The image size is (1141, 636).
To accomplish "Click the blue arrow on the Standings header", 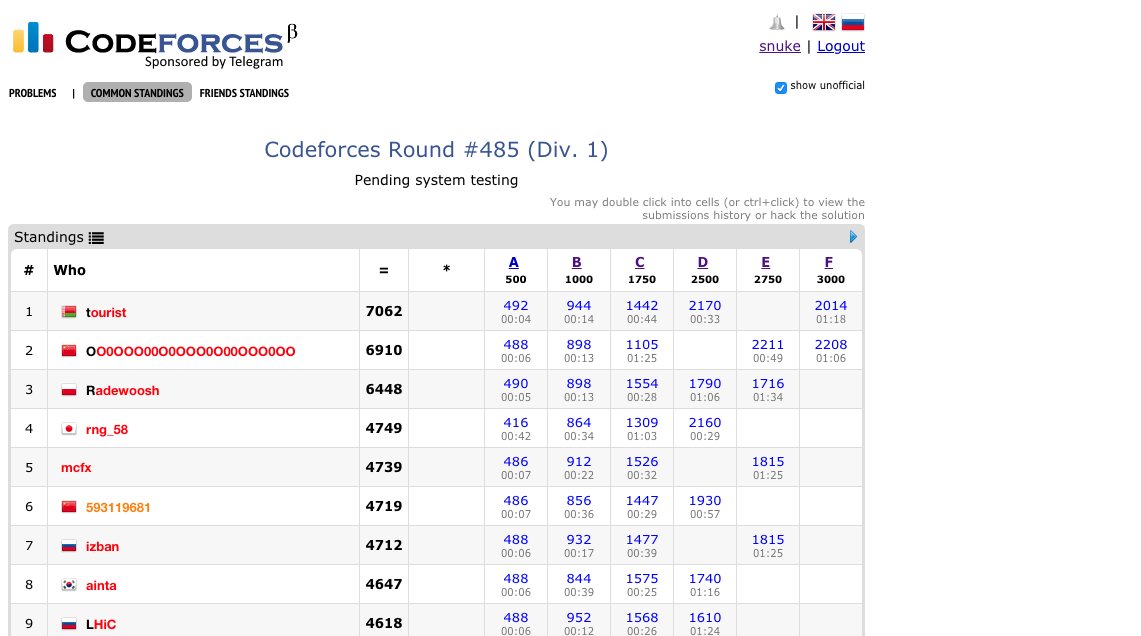I will tap(853, 237).
